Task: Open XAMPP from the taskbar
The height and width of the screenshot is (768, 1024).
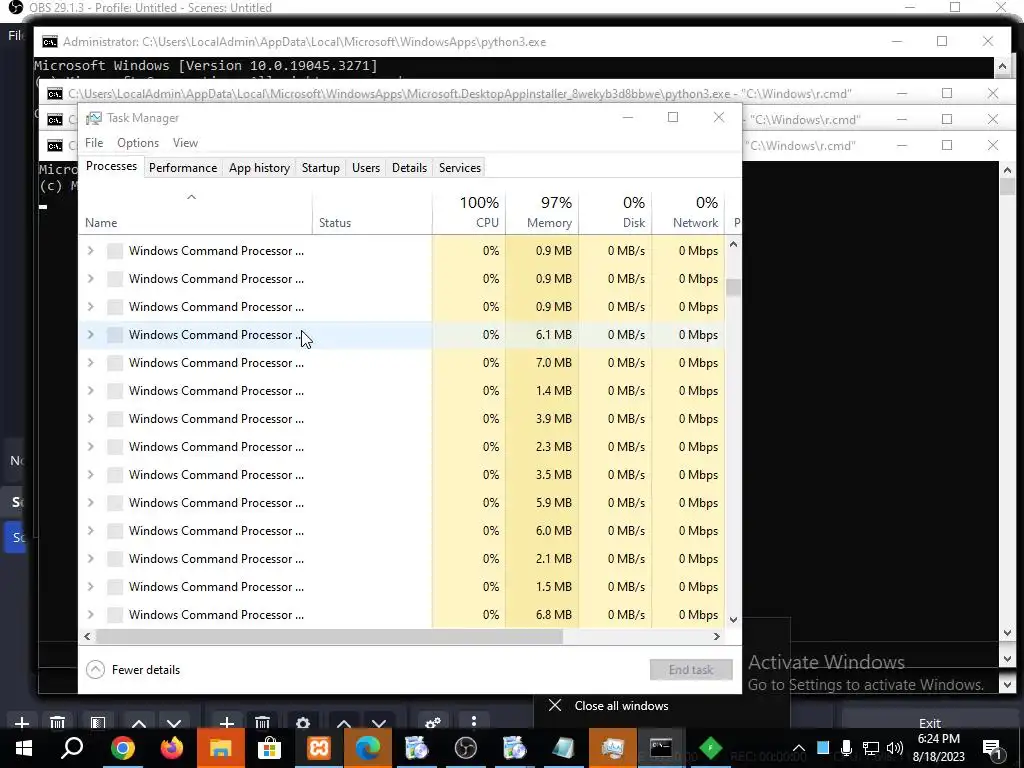Action: pyautogui.click(x=319, y=748)
